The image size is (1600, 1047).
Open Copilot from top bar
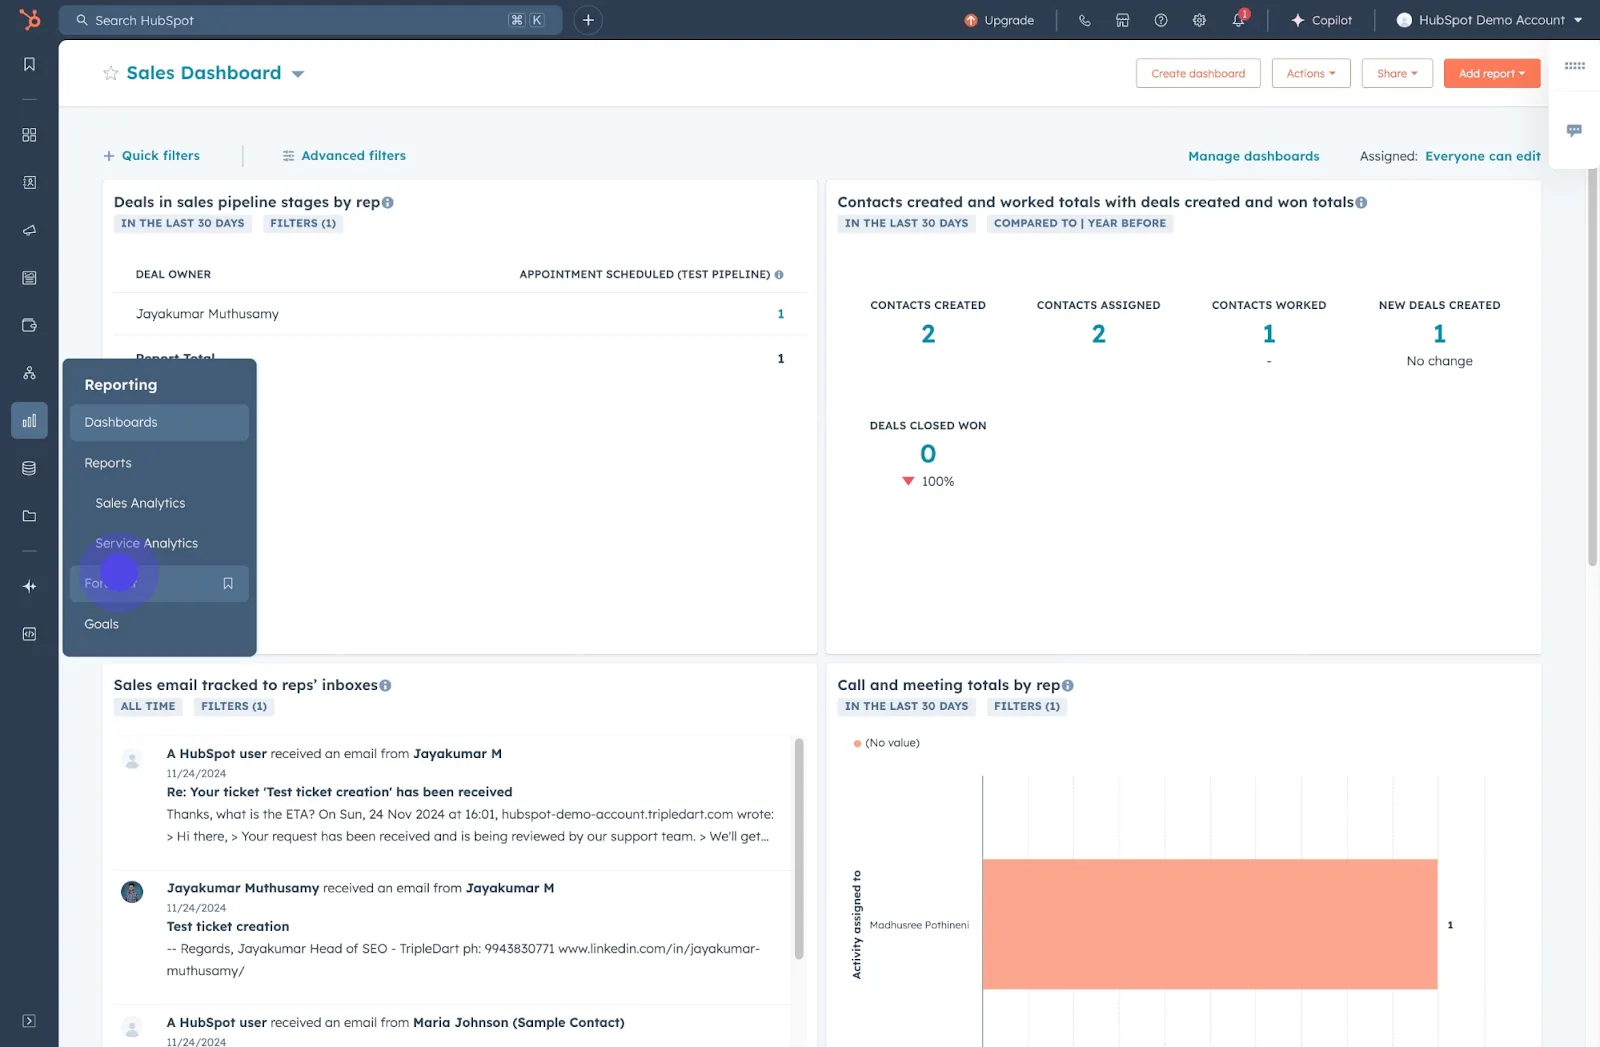click(1321, 20)
